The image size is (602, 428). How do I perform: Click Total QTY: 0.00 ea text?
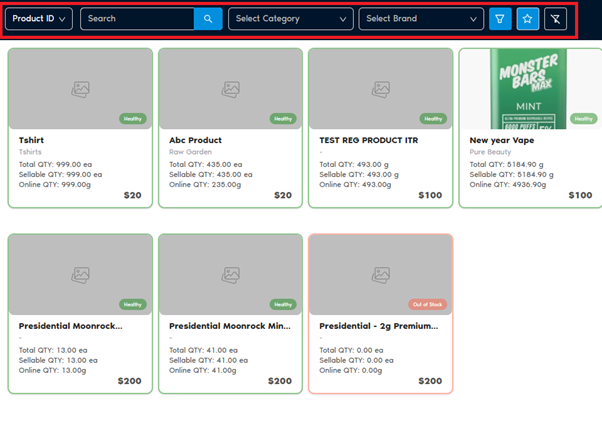[351, 350]
